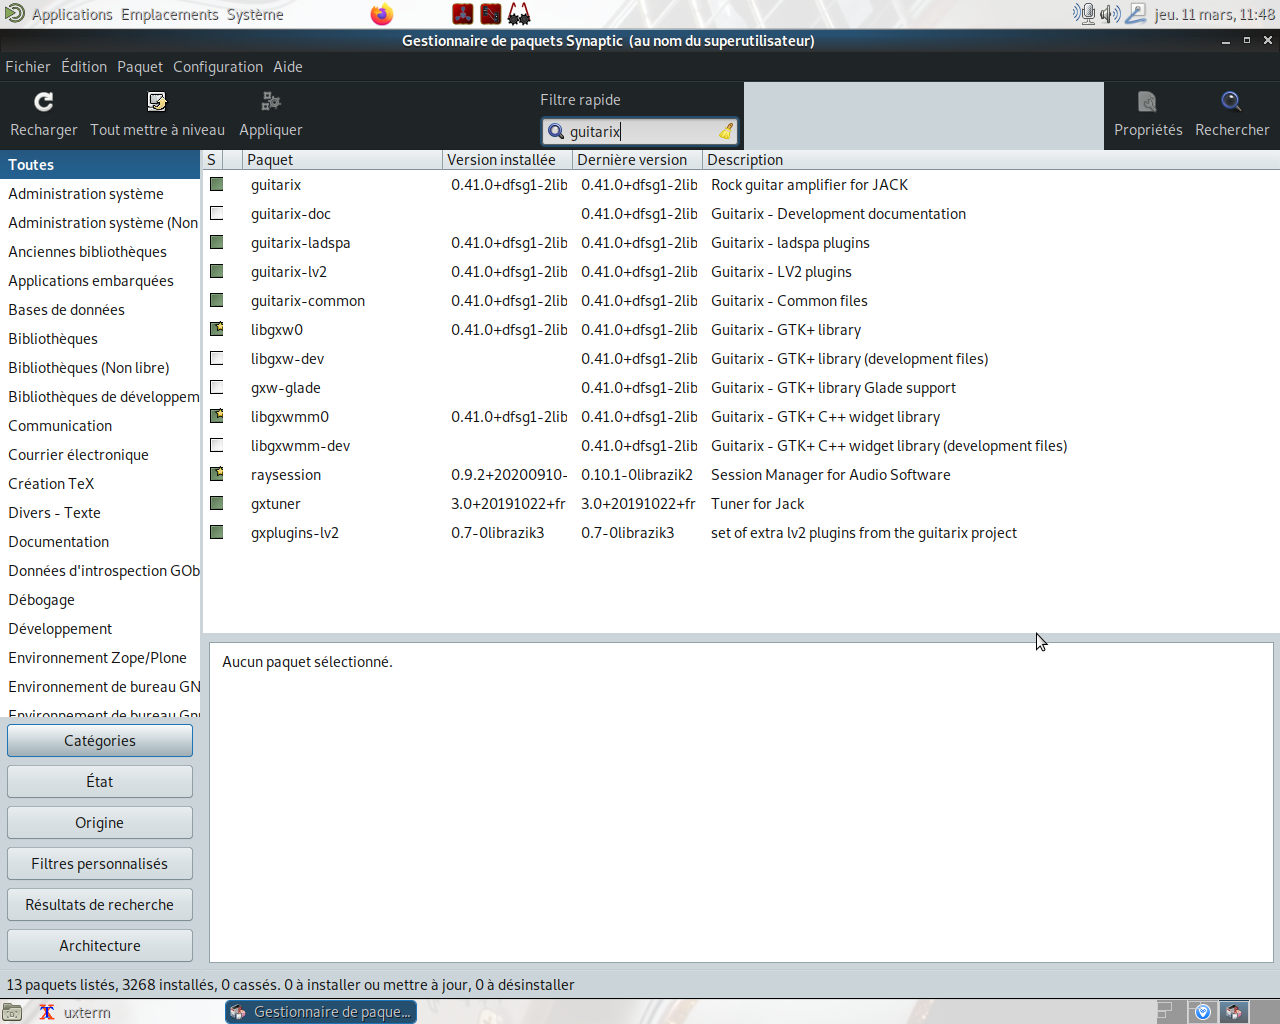The width and height of the screenshot is (1280, 1024).
Task: Click the Origine button
Action: pos(100,823)
